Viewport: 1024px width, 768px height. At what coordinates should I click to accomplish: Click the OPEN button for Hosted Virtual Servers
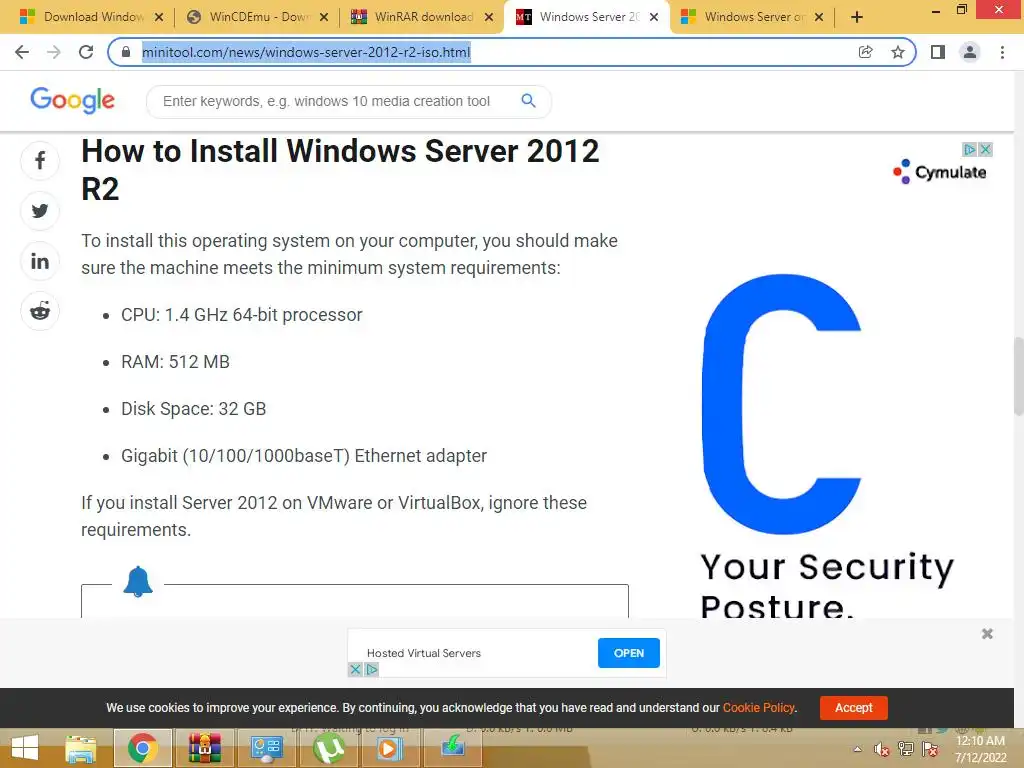pos(628,653)
